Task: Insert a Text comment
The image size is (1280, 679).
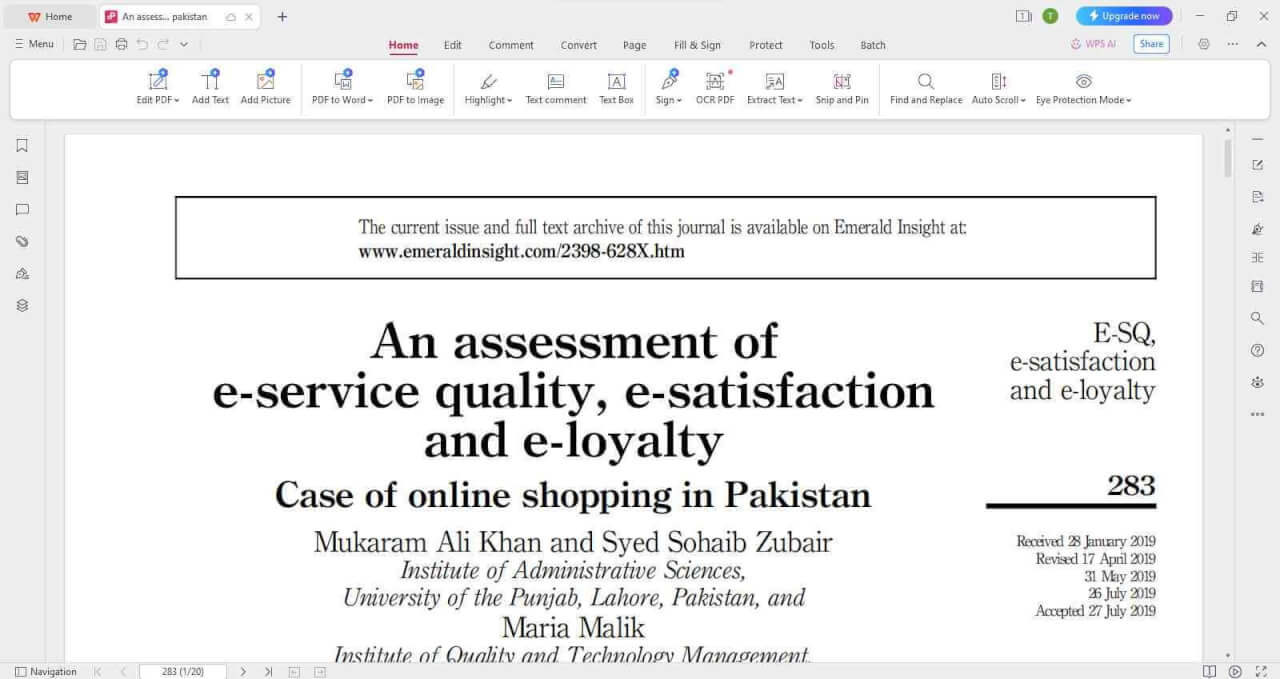Action: [556, 88]
